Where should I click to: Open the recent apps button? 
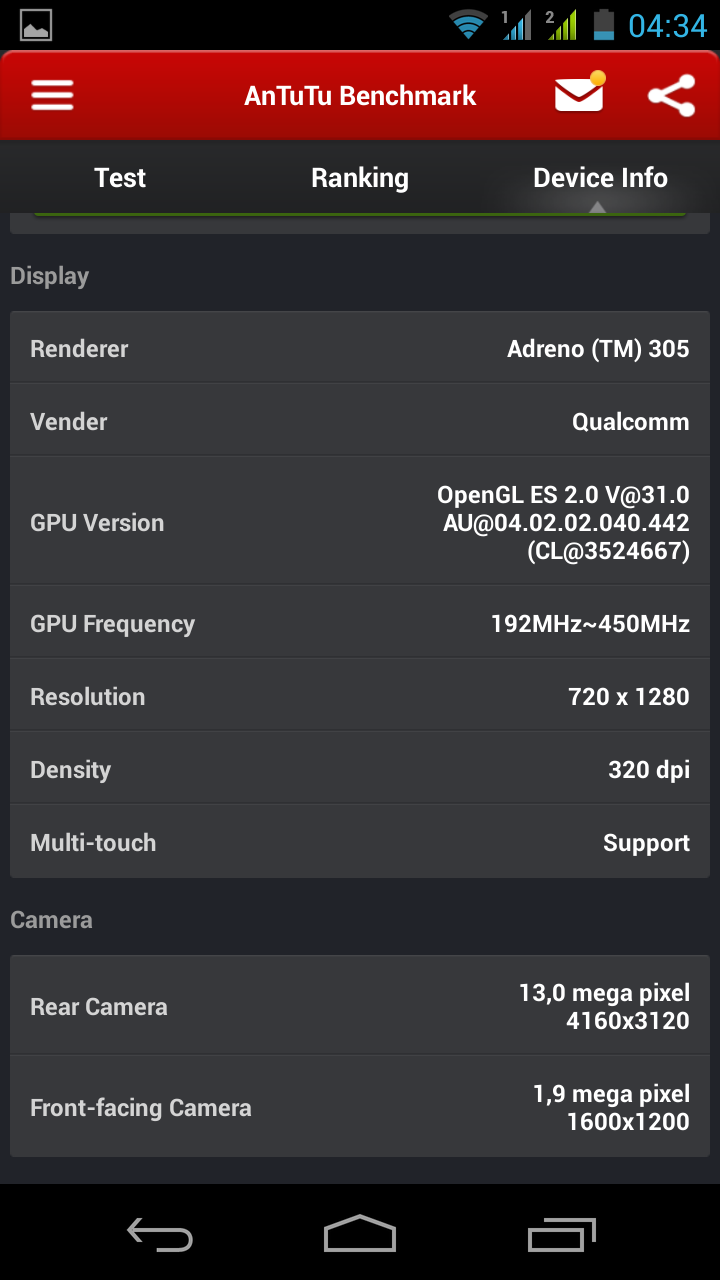(x=562, y=1234)
